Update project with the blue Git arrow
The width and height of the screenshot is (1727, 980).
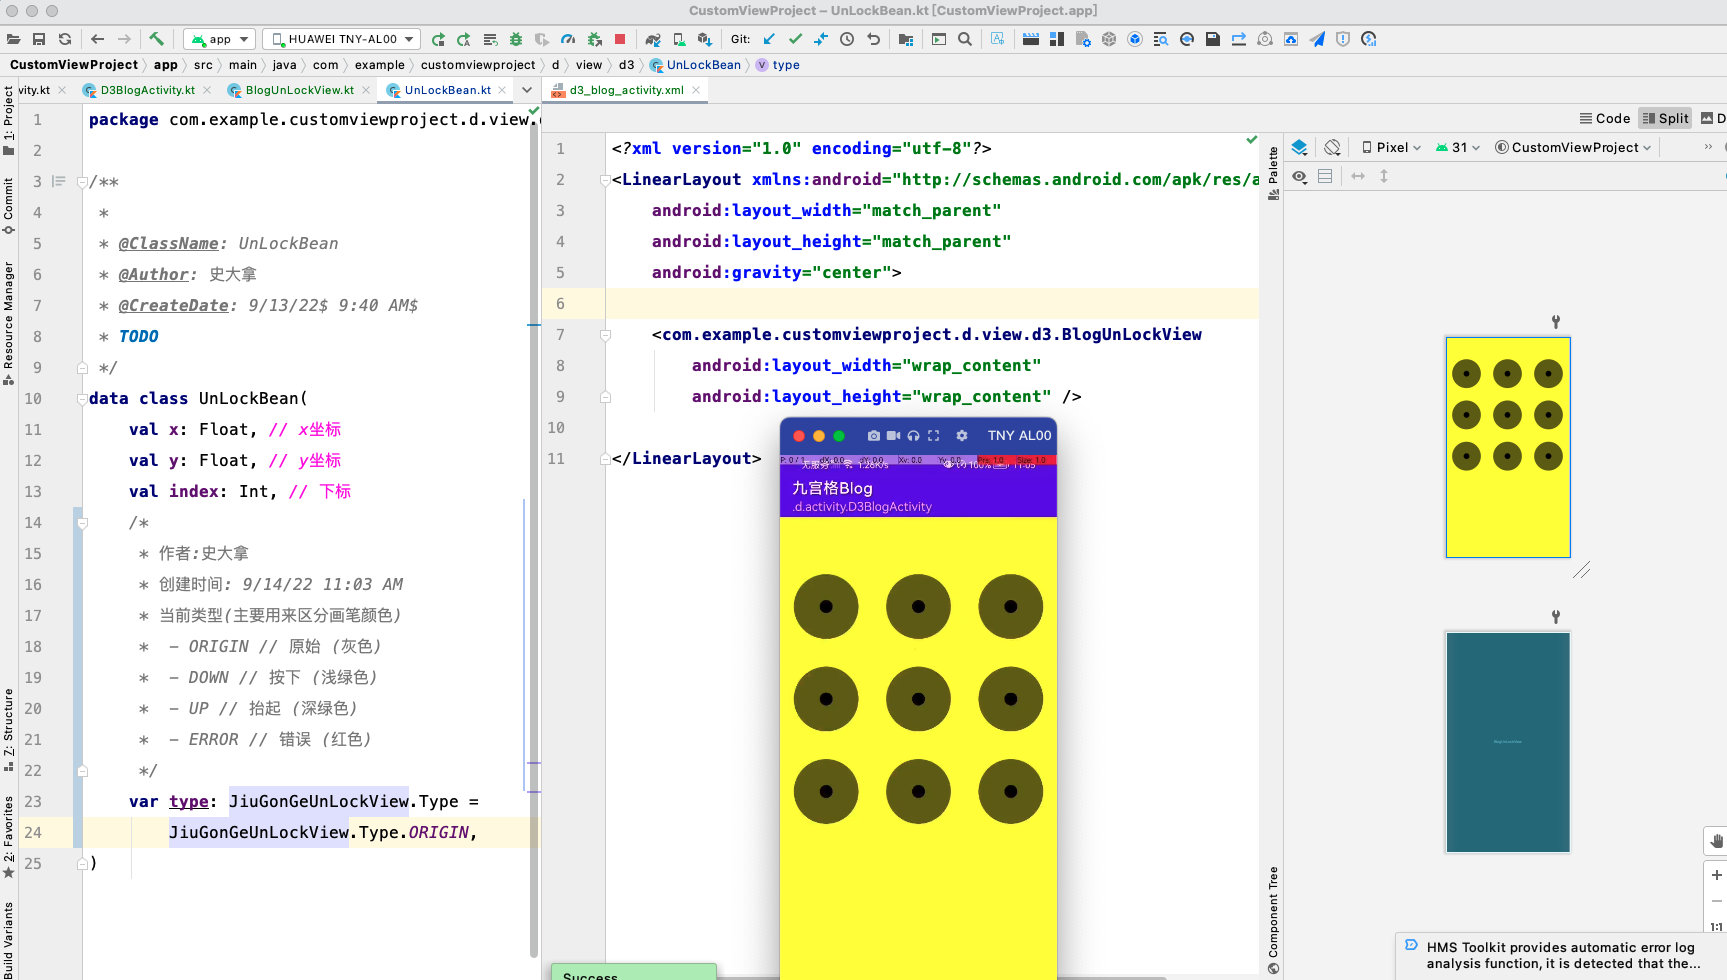tap(769, 39)
